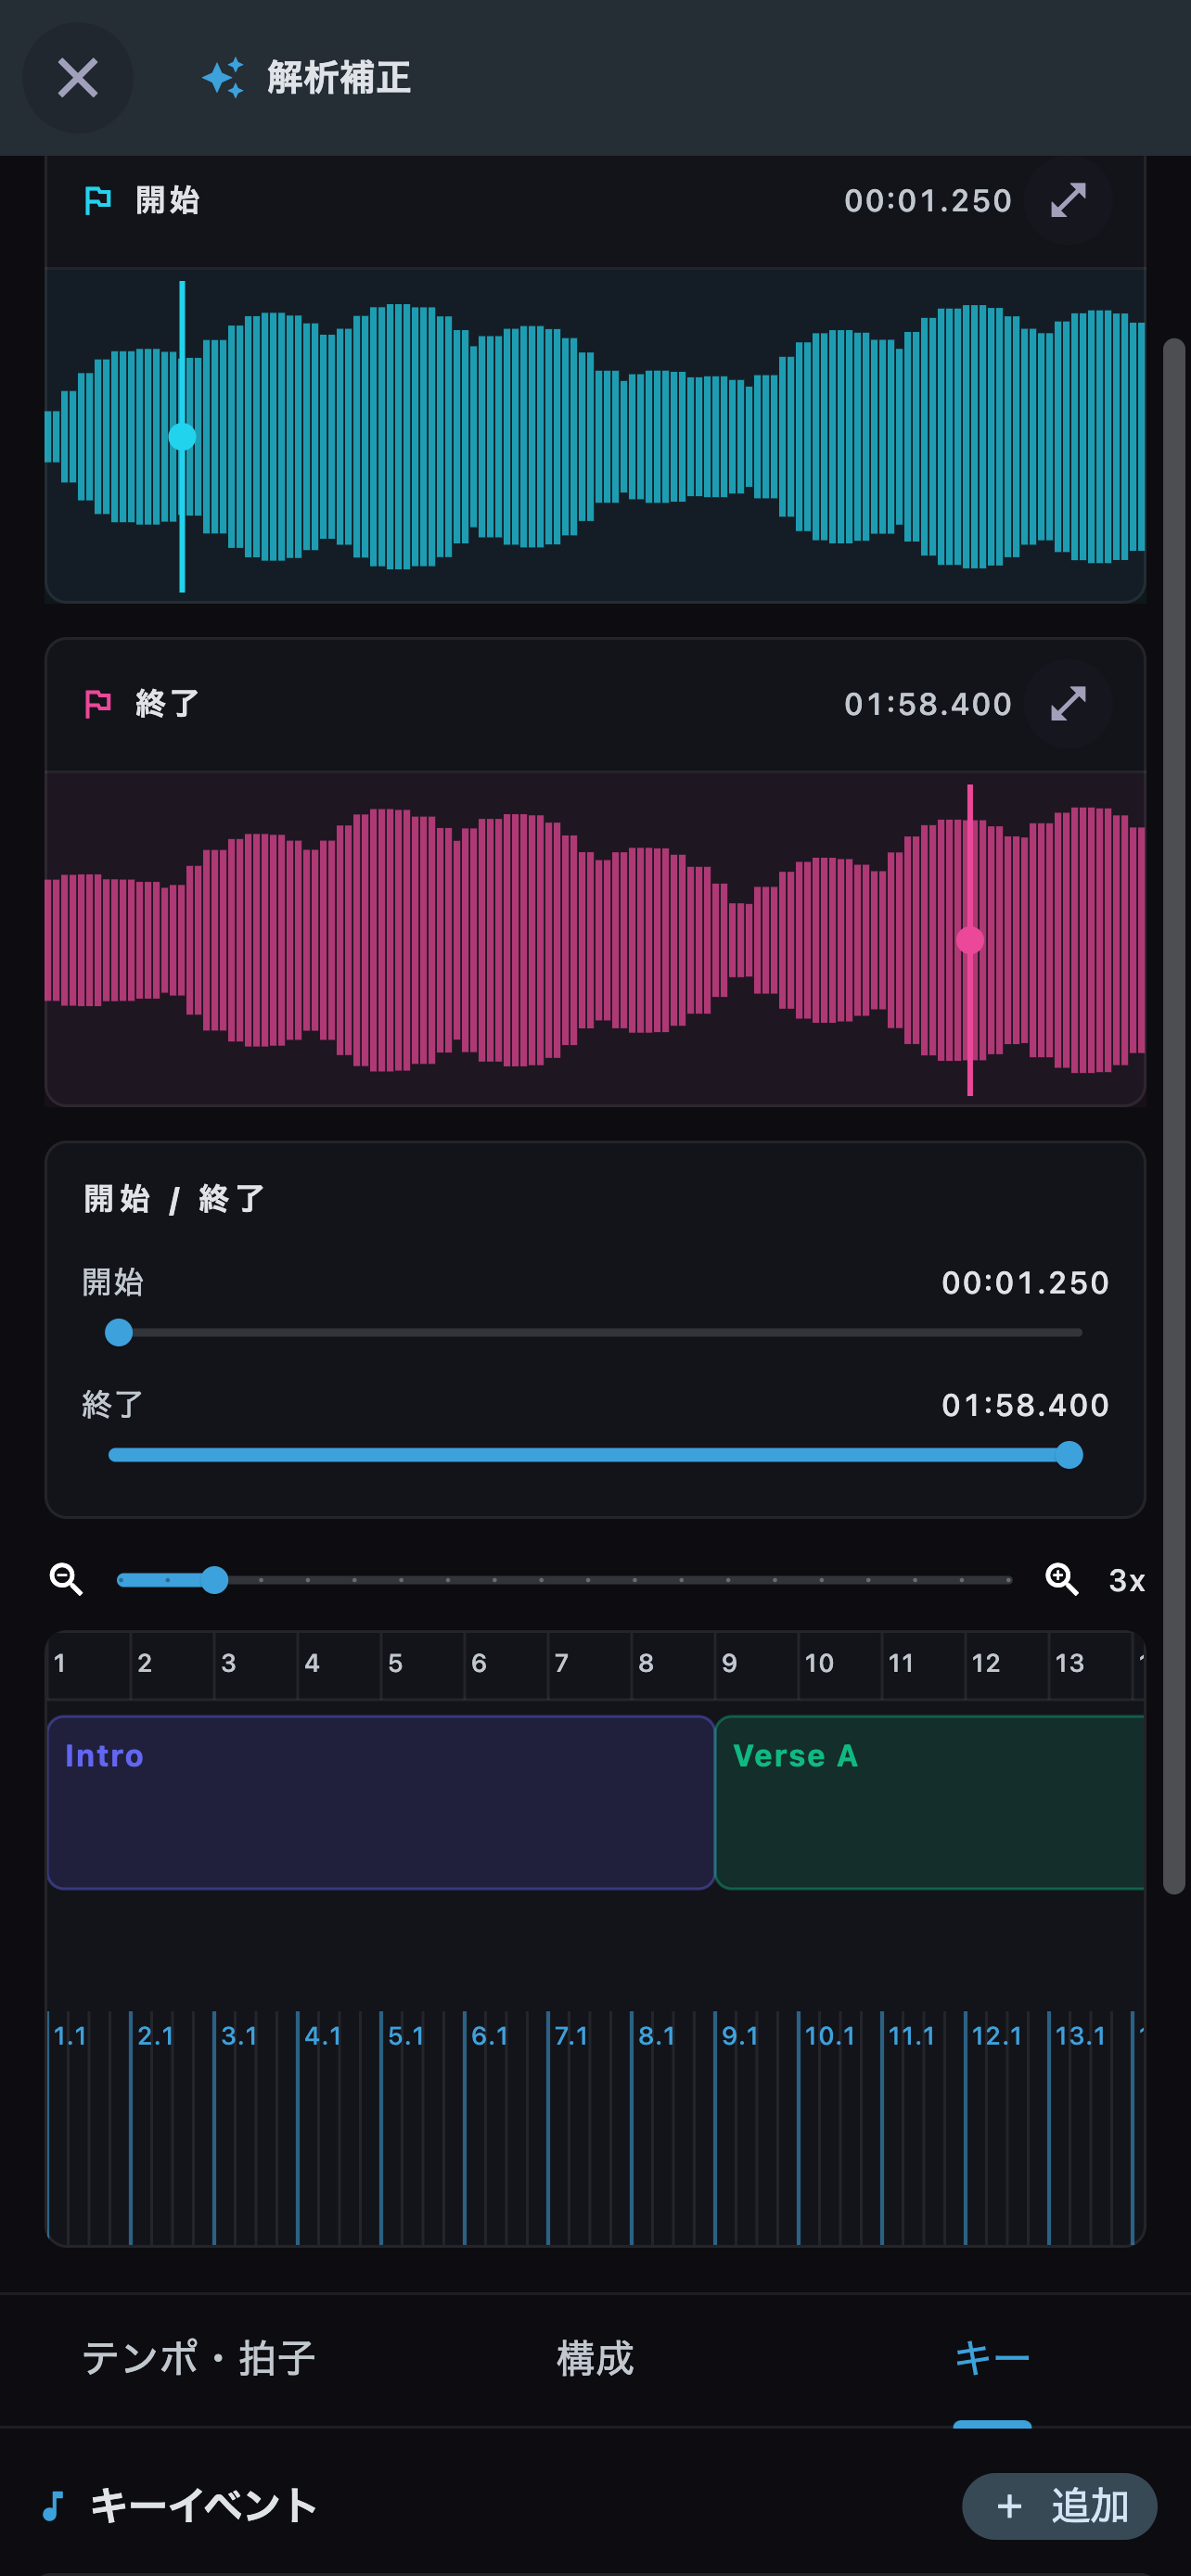
Task: Click the pink 終了 flag icon
Action: (97, 704)
